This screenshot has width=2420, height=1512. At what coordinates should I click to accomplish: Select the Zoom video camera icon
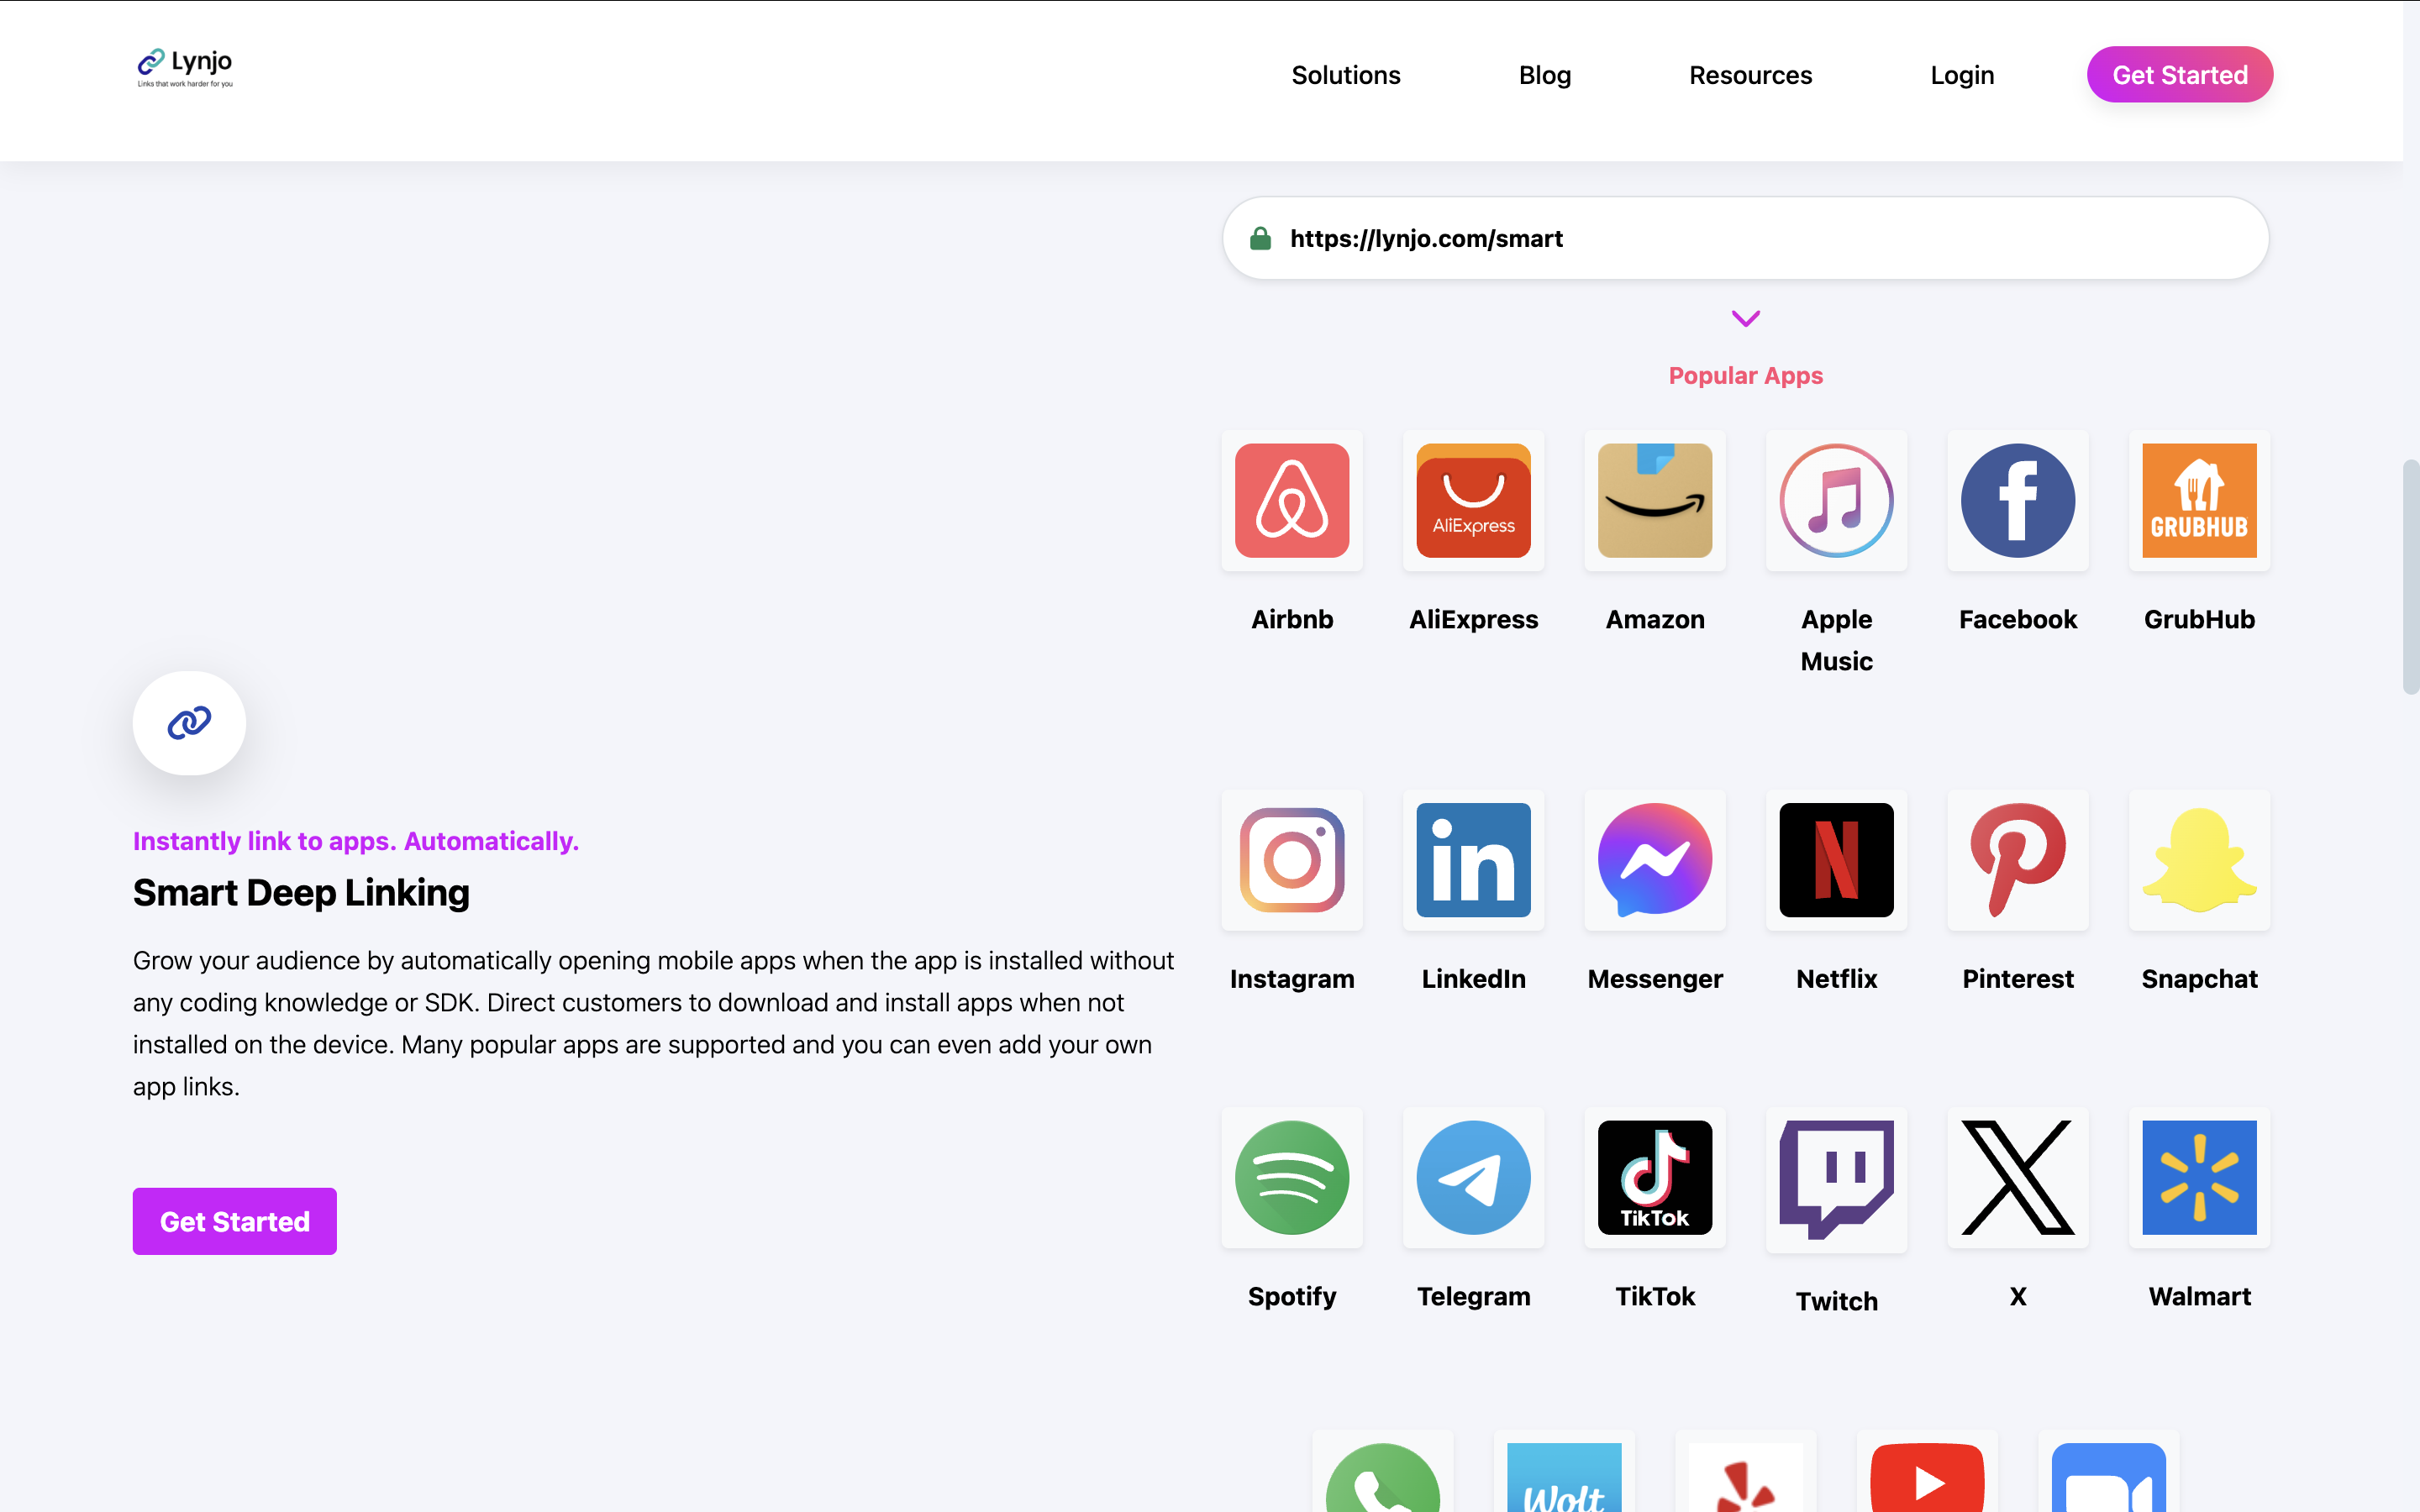[x=2109, y=1478]
